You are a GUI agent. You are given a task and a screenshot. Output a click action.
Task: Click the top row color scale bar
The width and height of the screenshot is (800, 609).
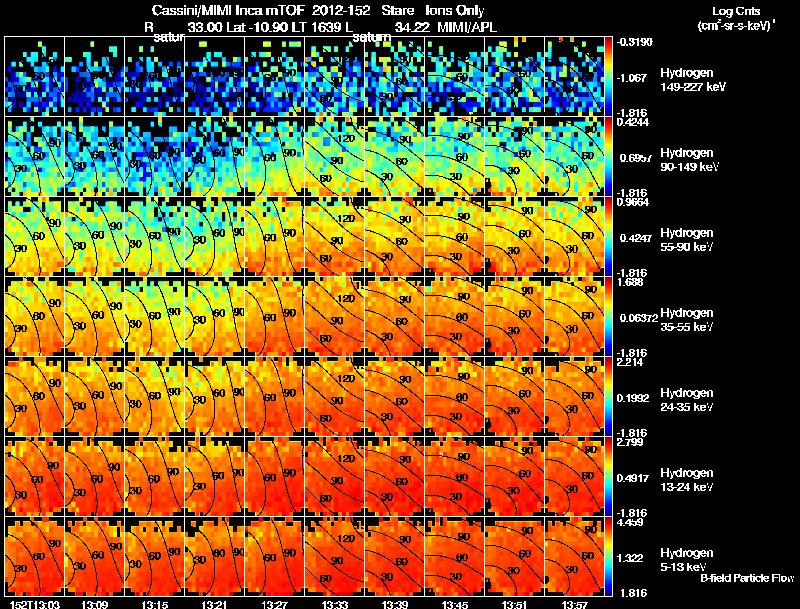(608, 76)
